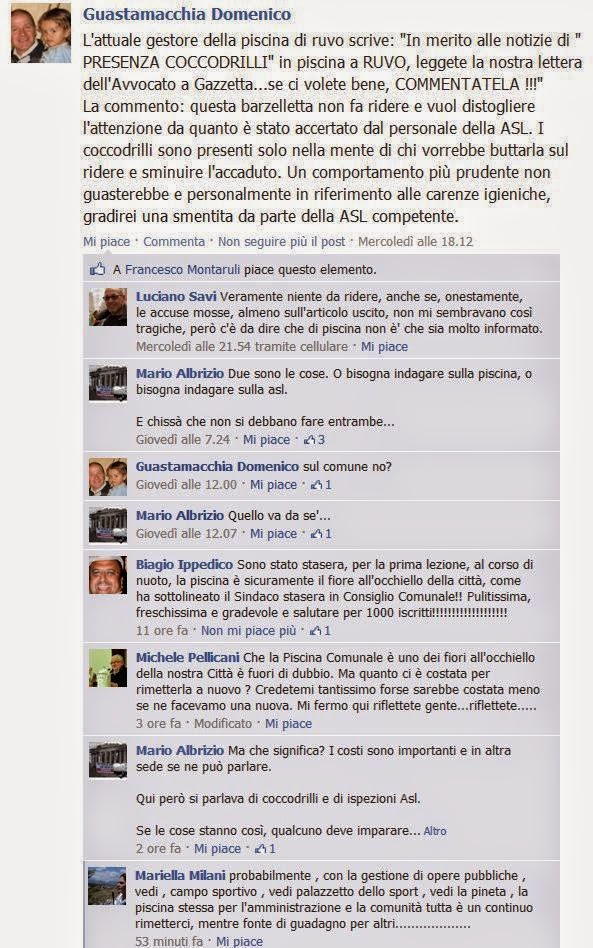Open Biagio Ippedico's avatar thumbnail
Image resolution: width=593 pixels, height=948 pixels.
click(108, 575)
